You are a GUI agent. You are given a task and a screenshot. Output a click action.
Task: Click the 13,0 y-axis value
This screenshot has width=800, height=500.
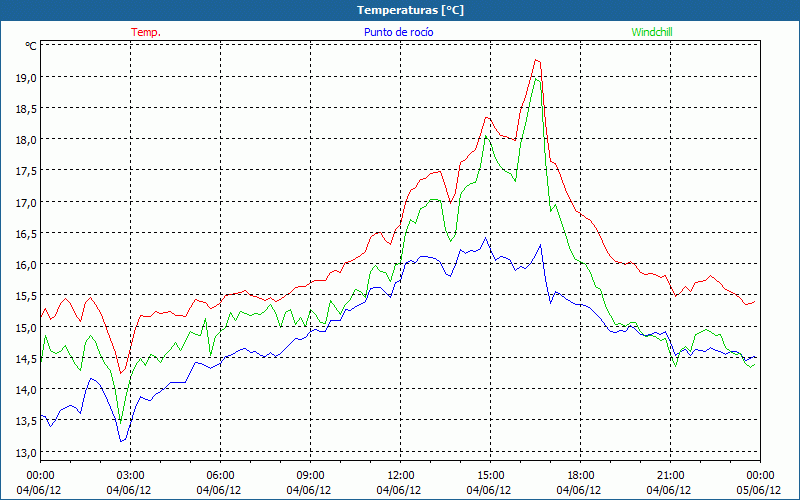pos(27,453)
